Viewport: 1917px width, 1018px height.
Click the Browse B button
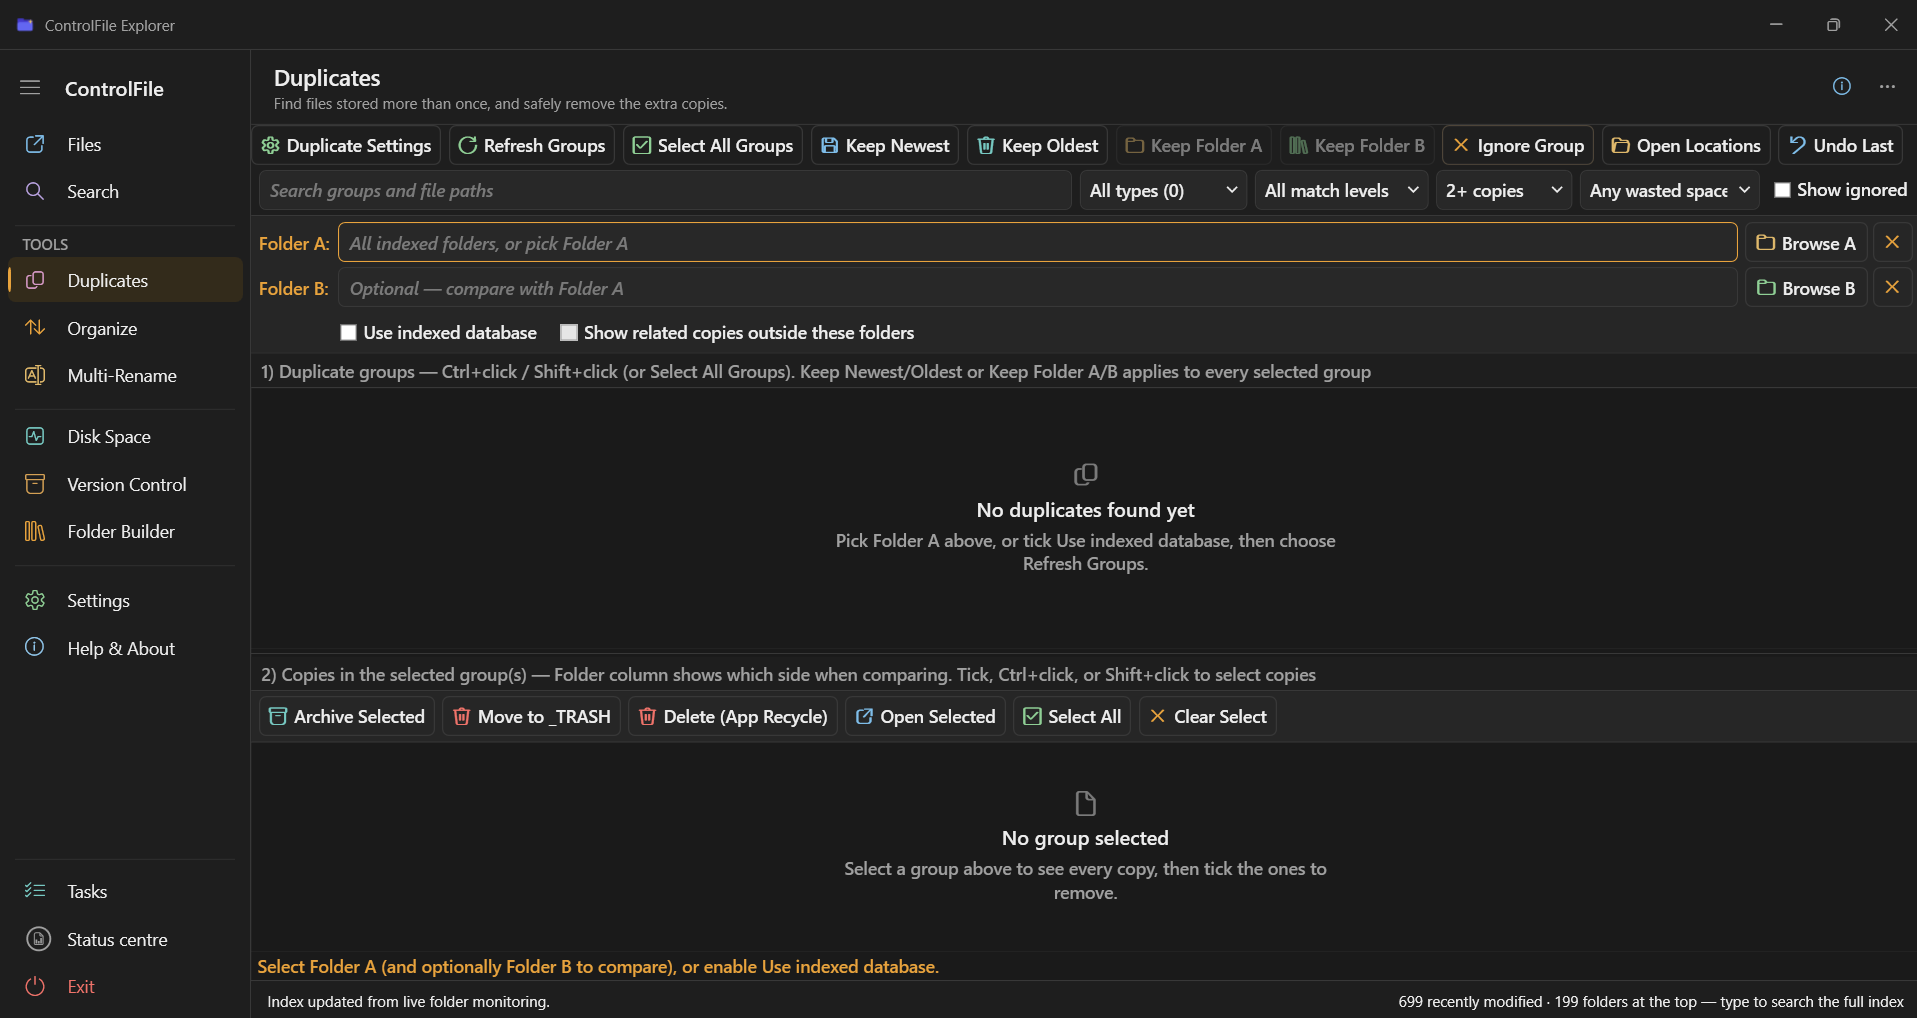[1806, 288]
